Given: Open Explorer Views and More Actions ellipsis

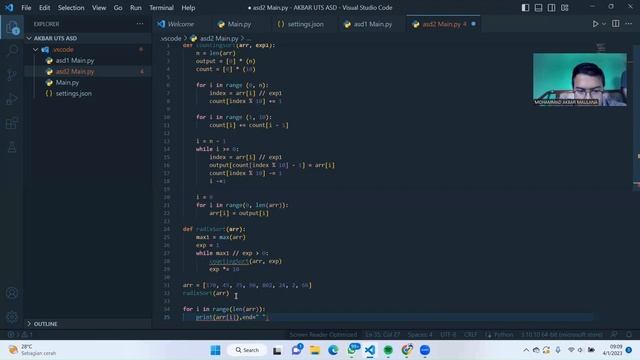Looking at the screenshot, I should pos(140,24).
